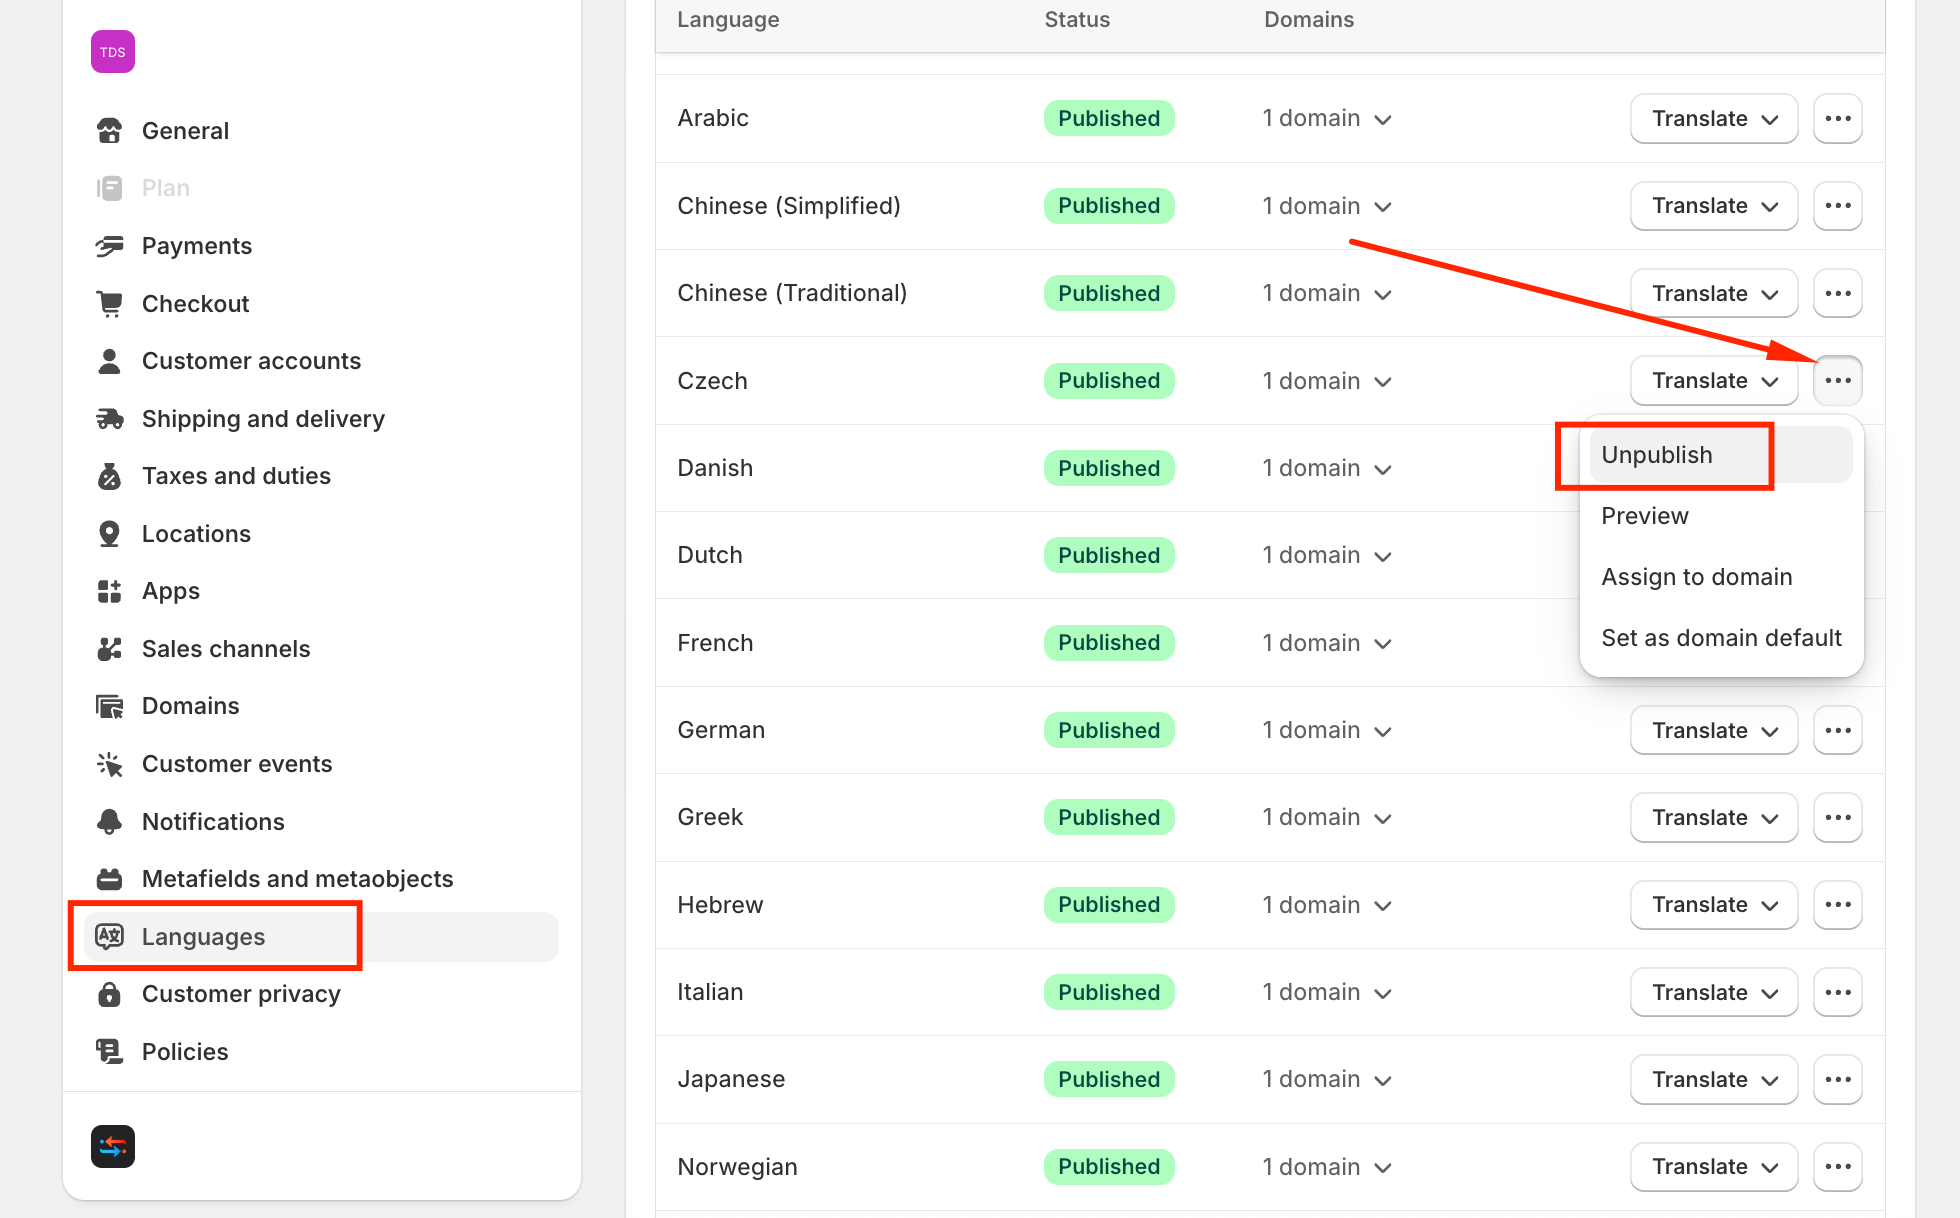Viewport: 1960px width, 1218px height.
Task: Click the General store icon in sidebar
Action: pos(110,131)
